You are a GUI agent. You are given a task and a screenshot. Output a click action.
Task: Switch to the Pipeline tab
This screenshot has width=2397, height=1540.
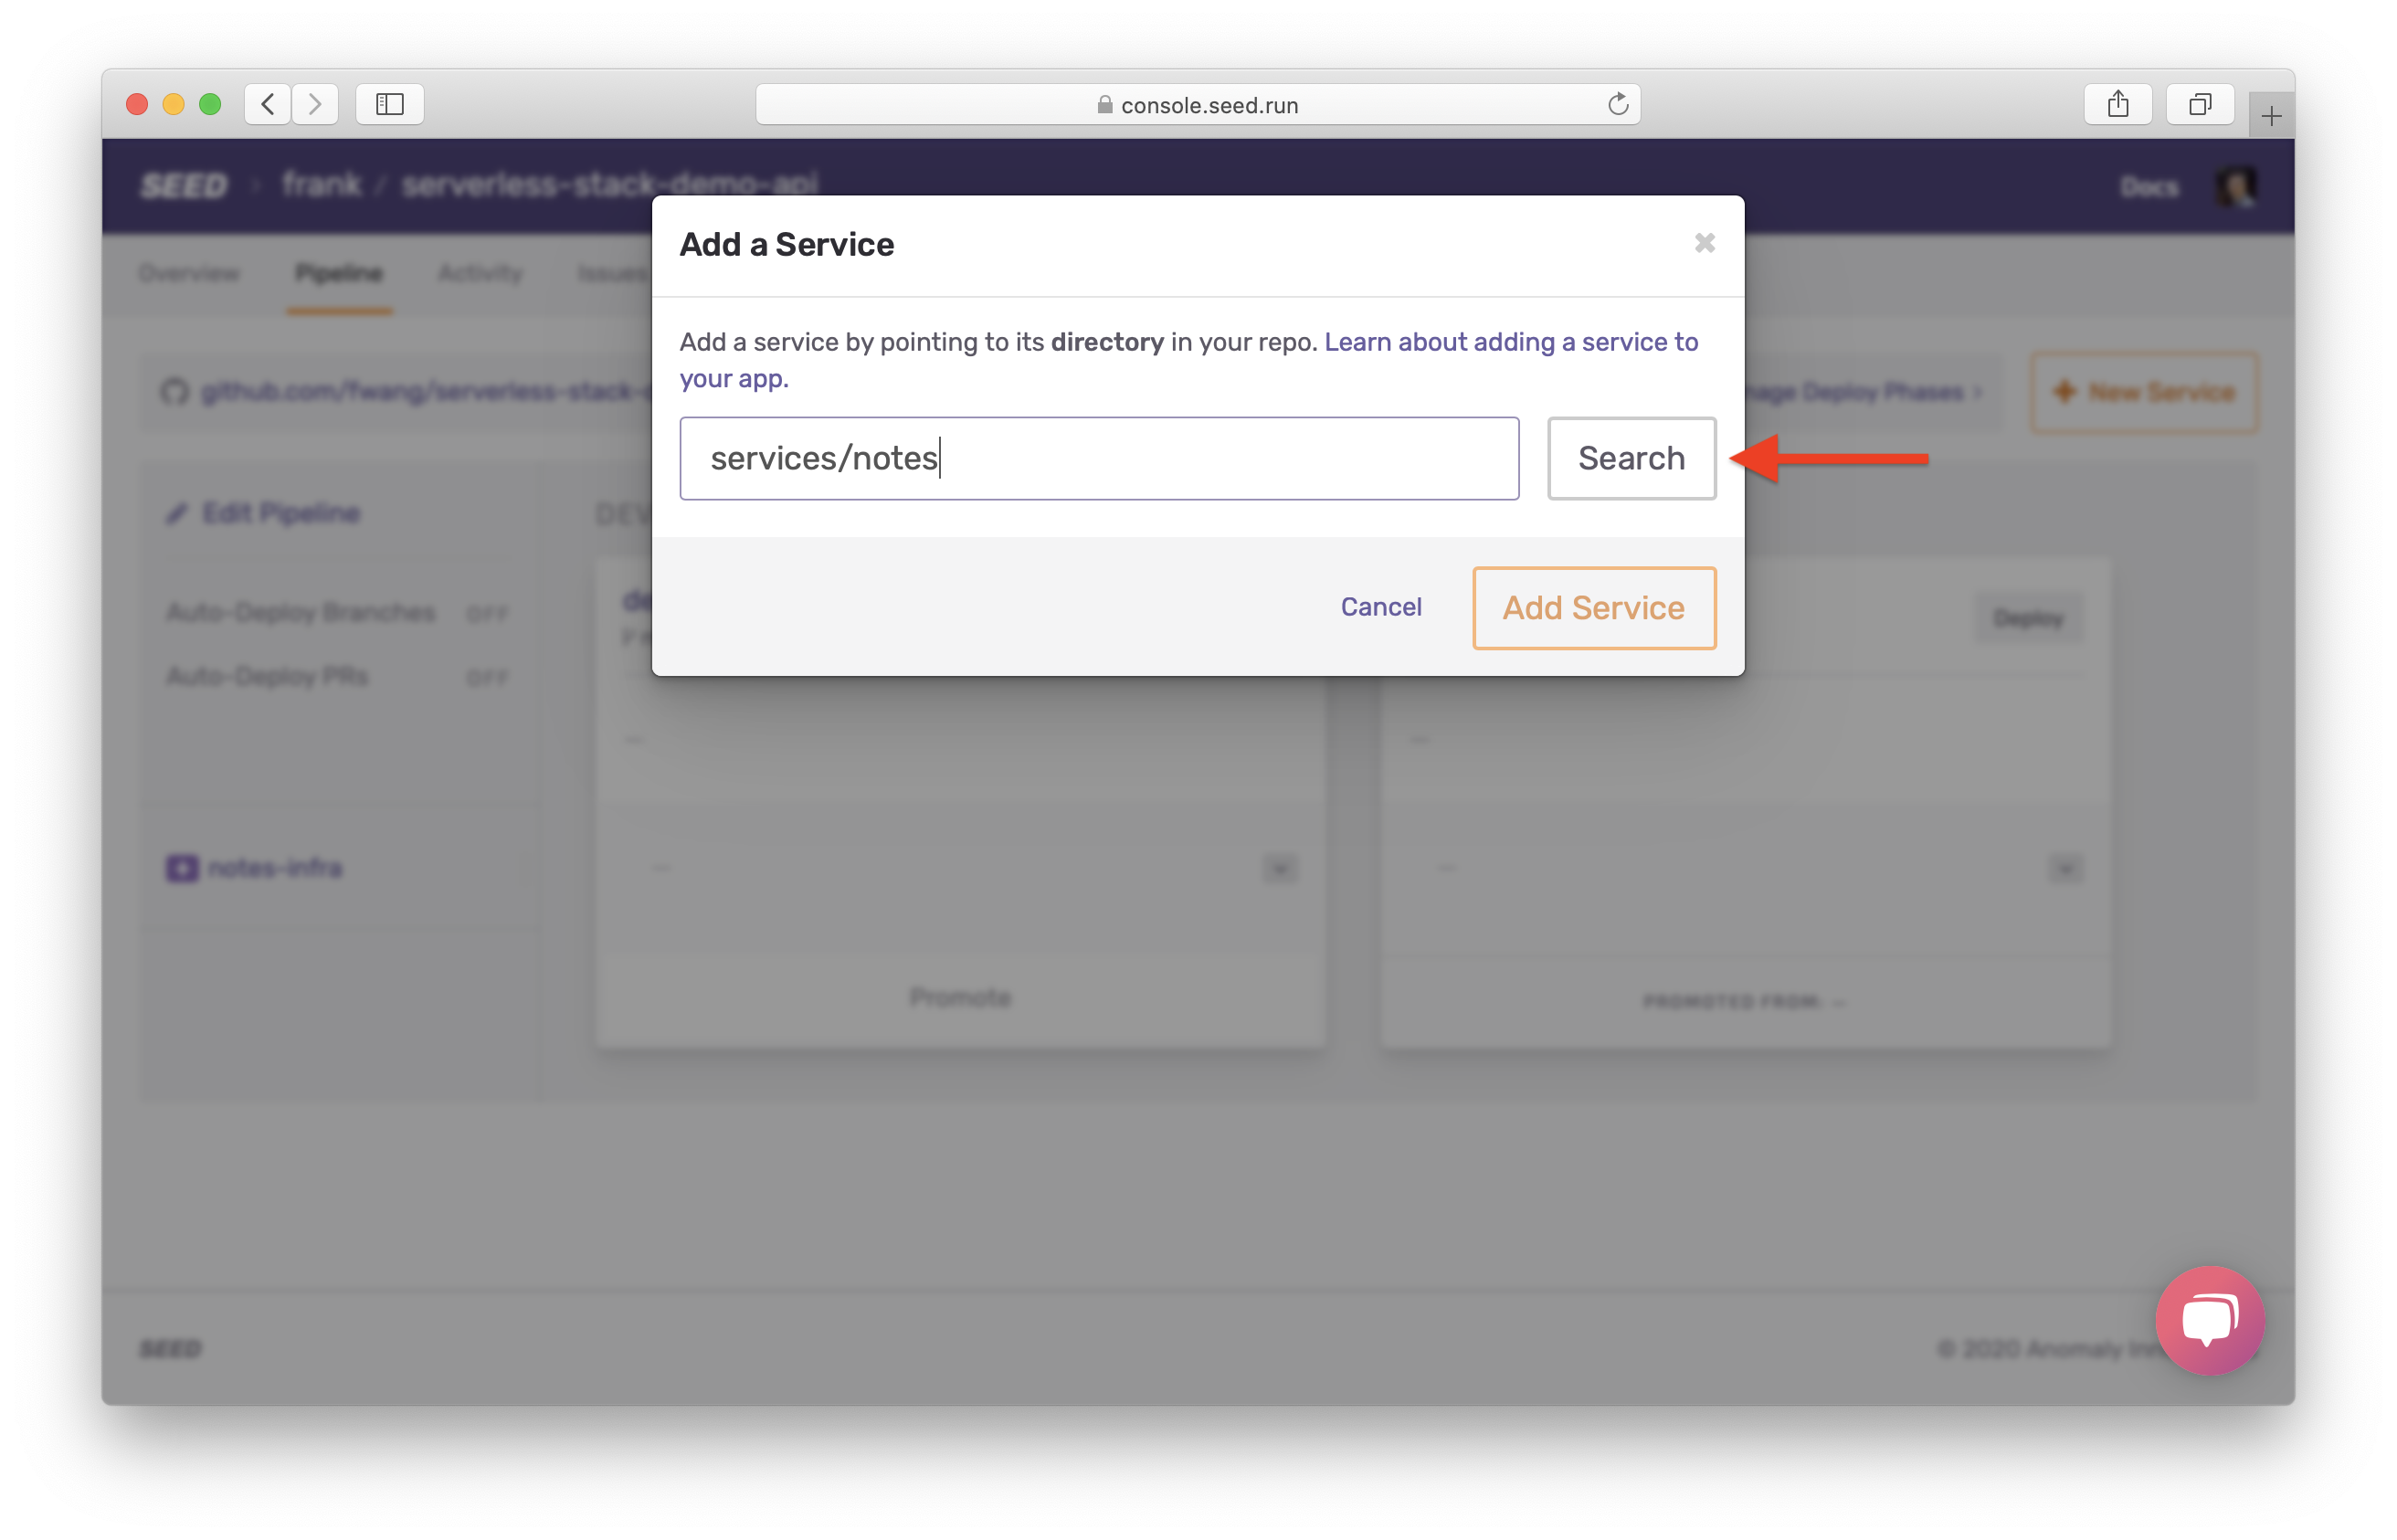[338, 273]
